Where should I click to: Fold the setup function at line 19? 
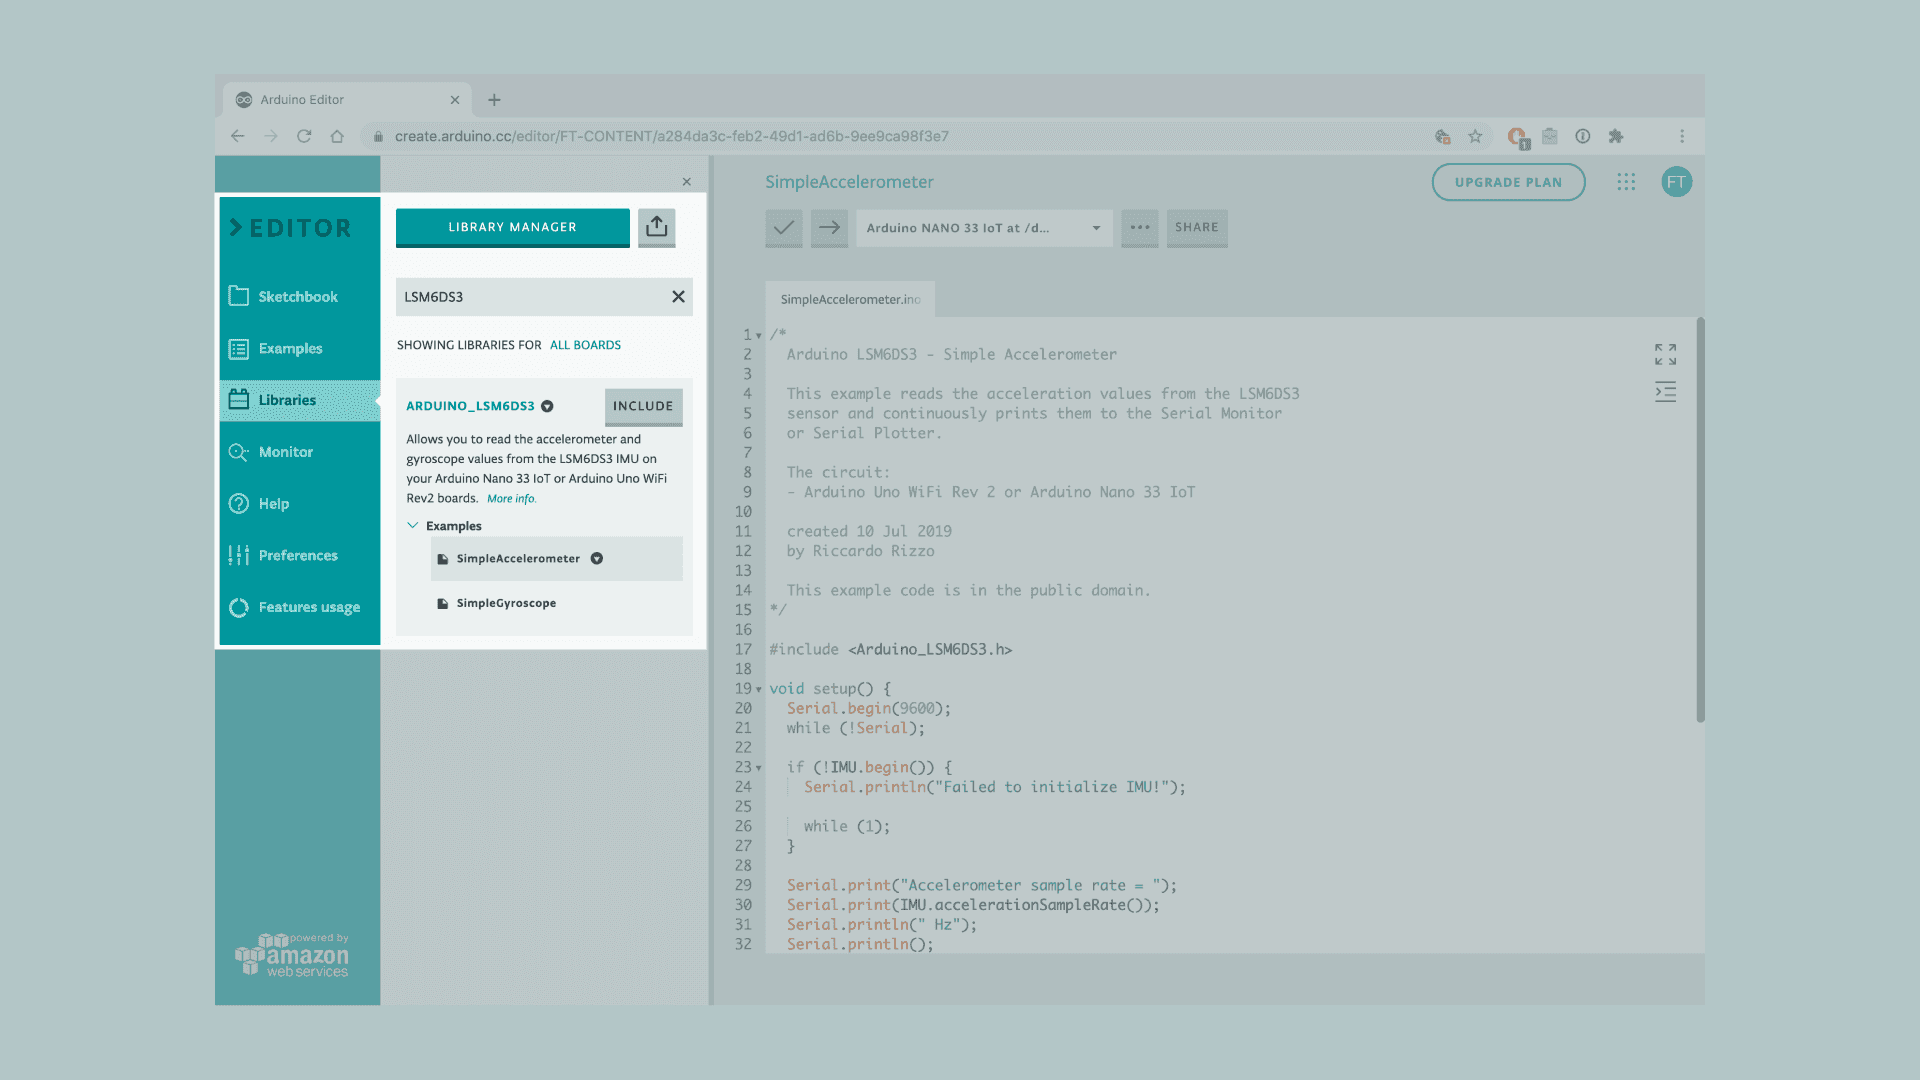[x=759, y=690]
